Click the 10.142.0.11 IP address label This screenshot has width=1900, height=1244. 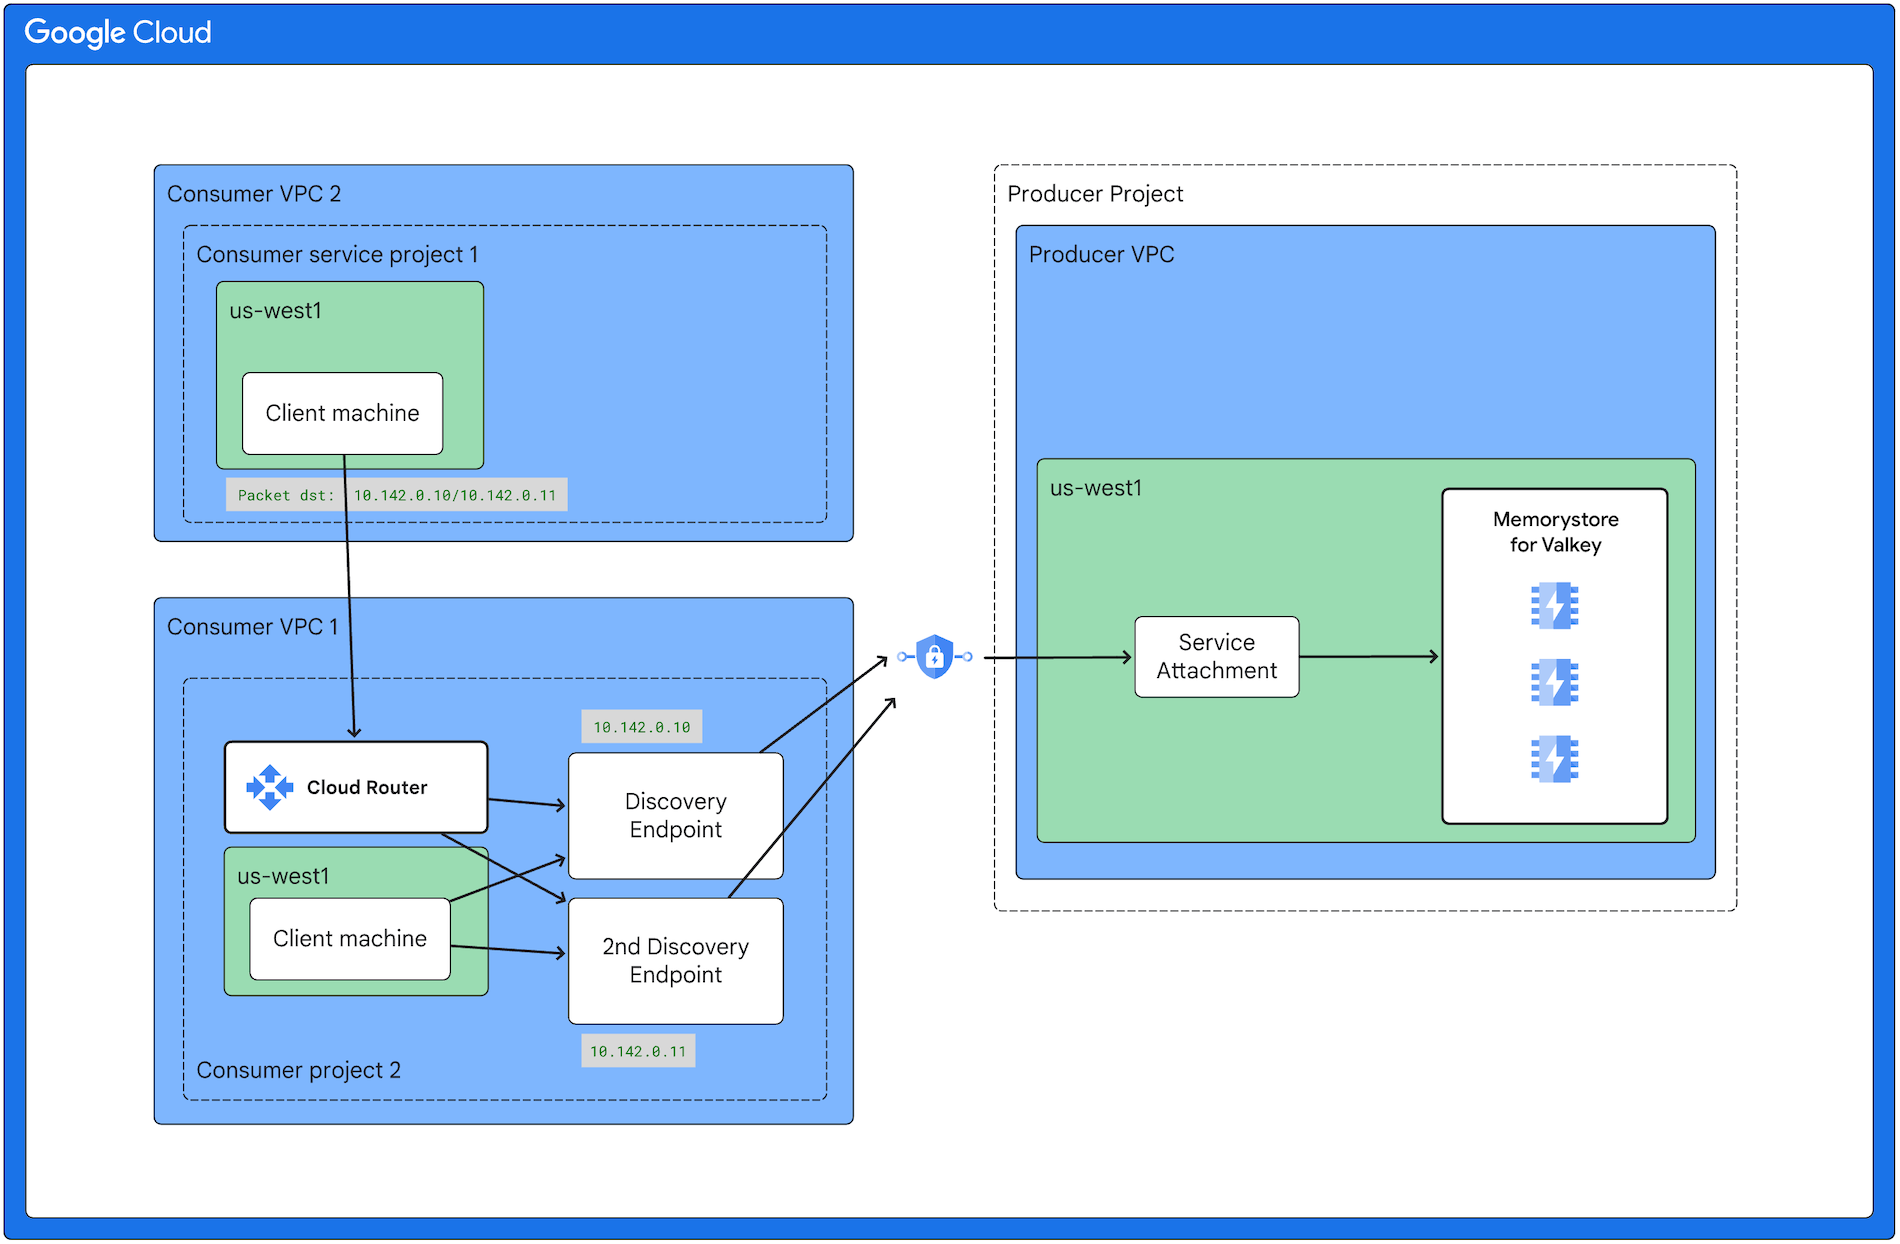point(638,1051)
